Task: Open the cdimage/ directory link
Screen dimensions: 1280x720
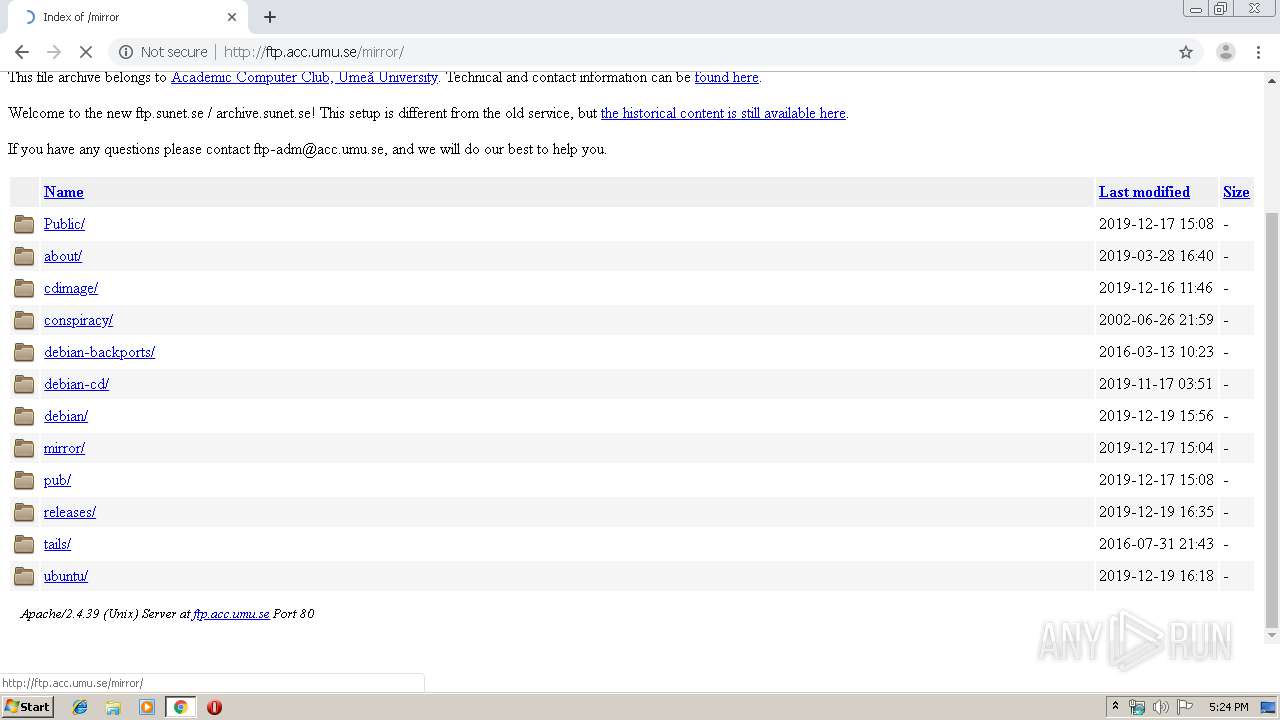Action: pyautogui.click(x=71, y=288)
